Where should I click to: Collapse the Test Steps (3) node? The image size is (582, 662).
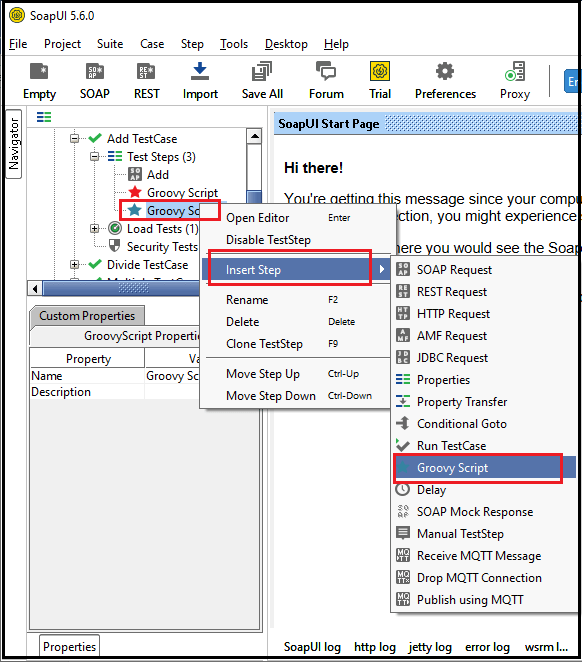[95, 157]
